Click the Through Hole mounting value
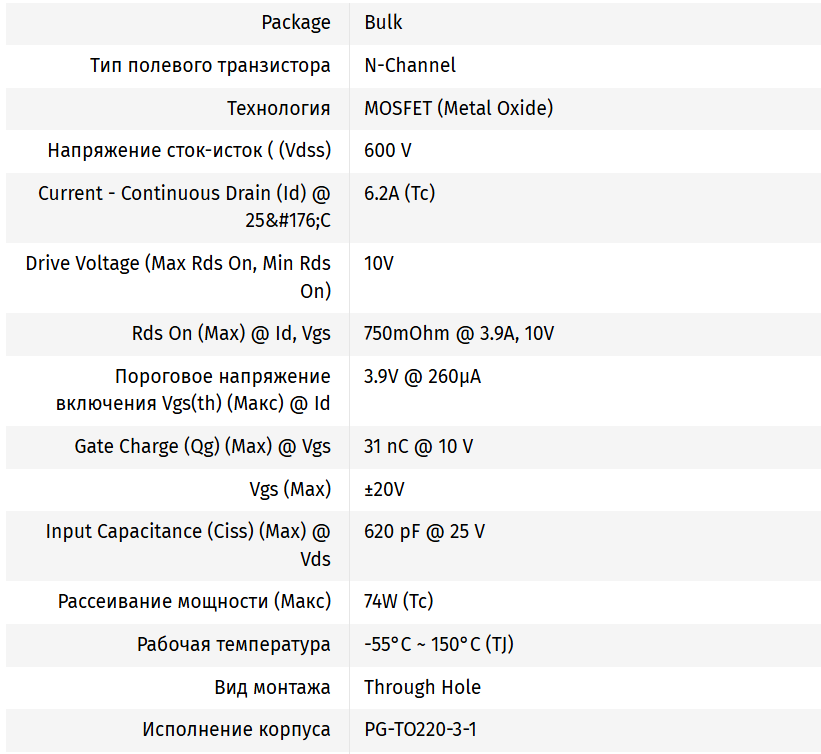This screenshot has height=754, width=821. pyautogui.click(x=422, y=688)
